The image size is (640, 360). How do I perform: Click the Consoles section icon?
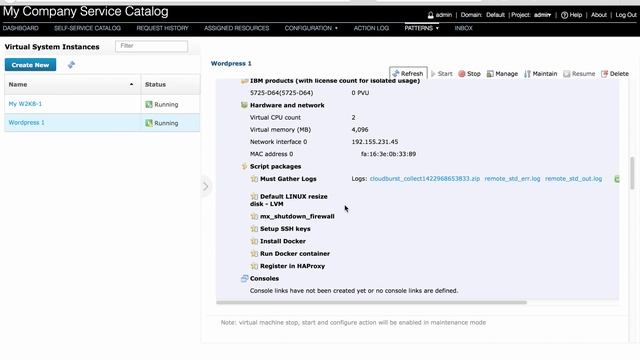pos(244,278)
